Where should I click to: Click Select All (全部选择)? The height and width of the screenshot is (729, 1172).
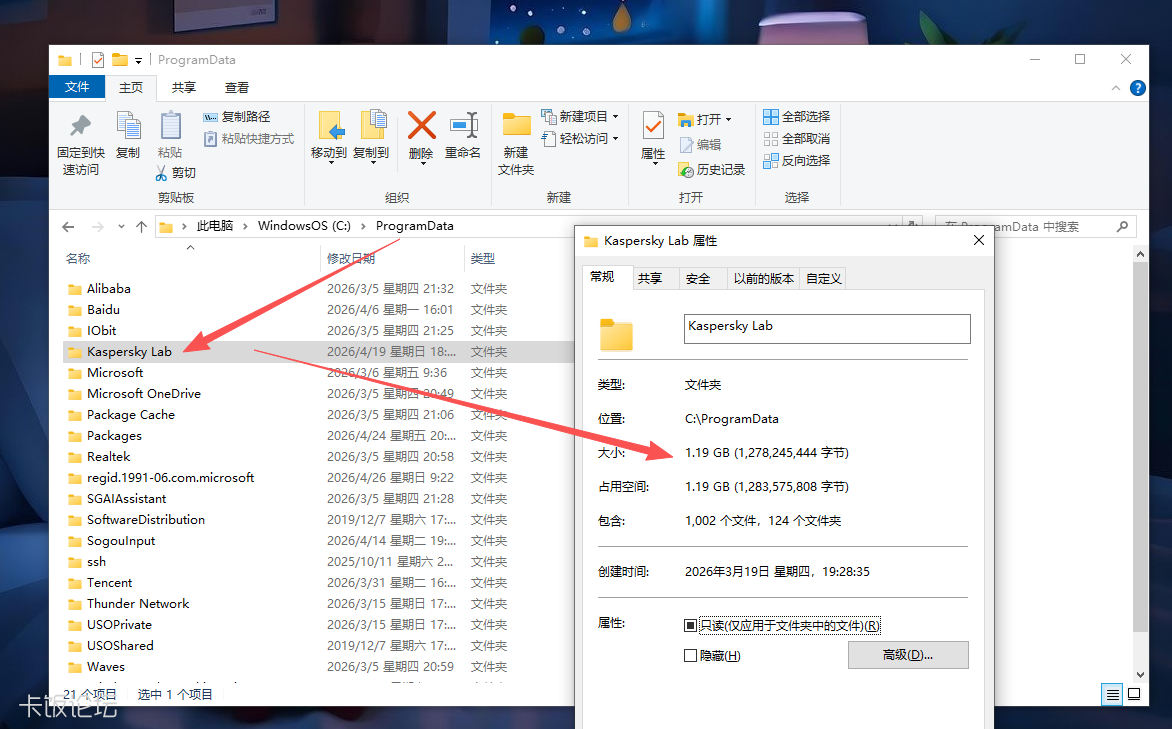pyautogui.click(x=797, y=117)
